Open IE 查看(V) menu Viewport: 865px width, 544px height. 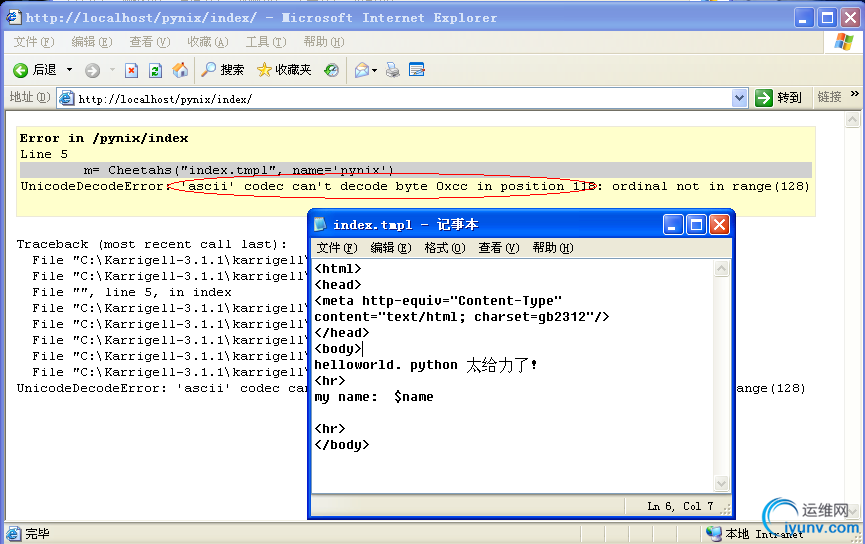(149, 42)
